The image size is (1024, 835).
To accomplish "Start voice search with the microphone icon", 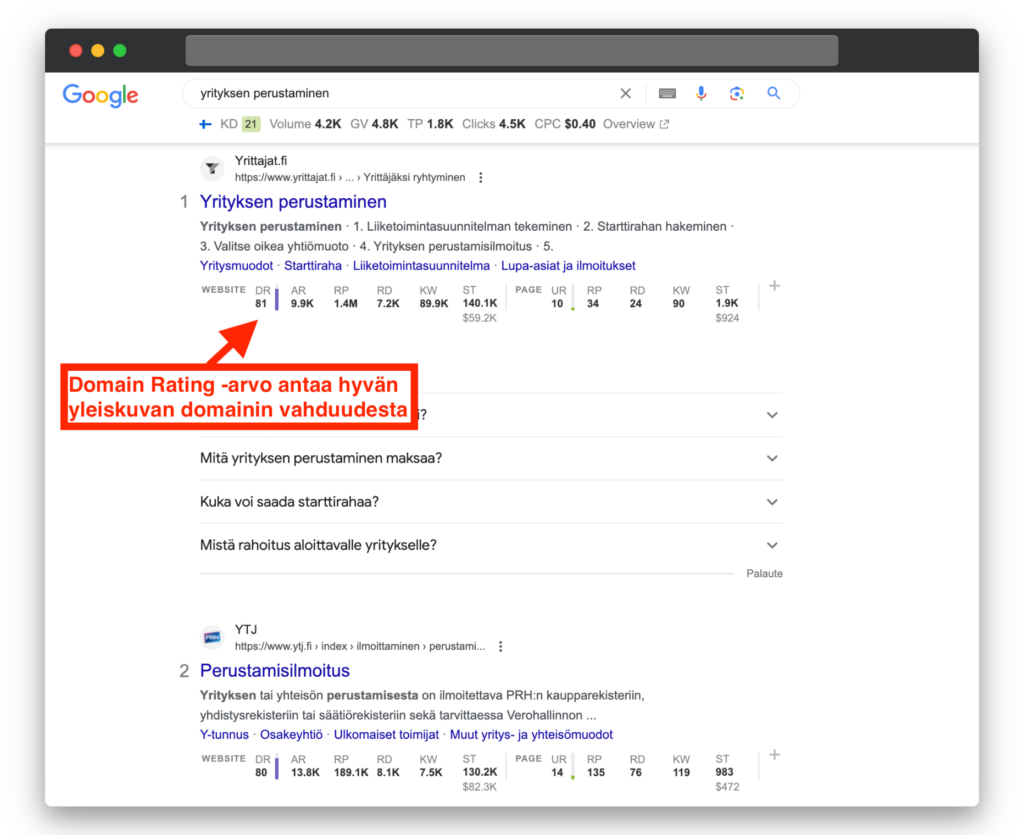I will (701, 93).
